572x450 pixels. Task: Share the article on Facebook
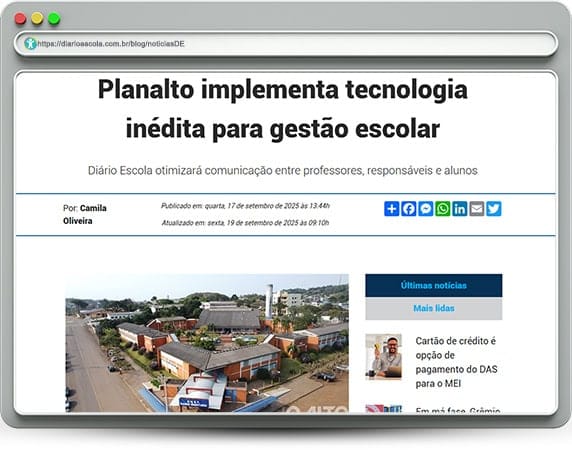(x=409, y=209)
